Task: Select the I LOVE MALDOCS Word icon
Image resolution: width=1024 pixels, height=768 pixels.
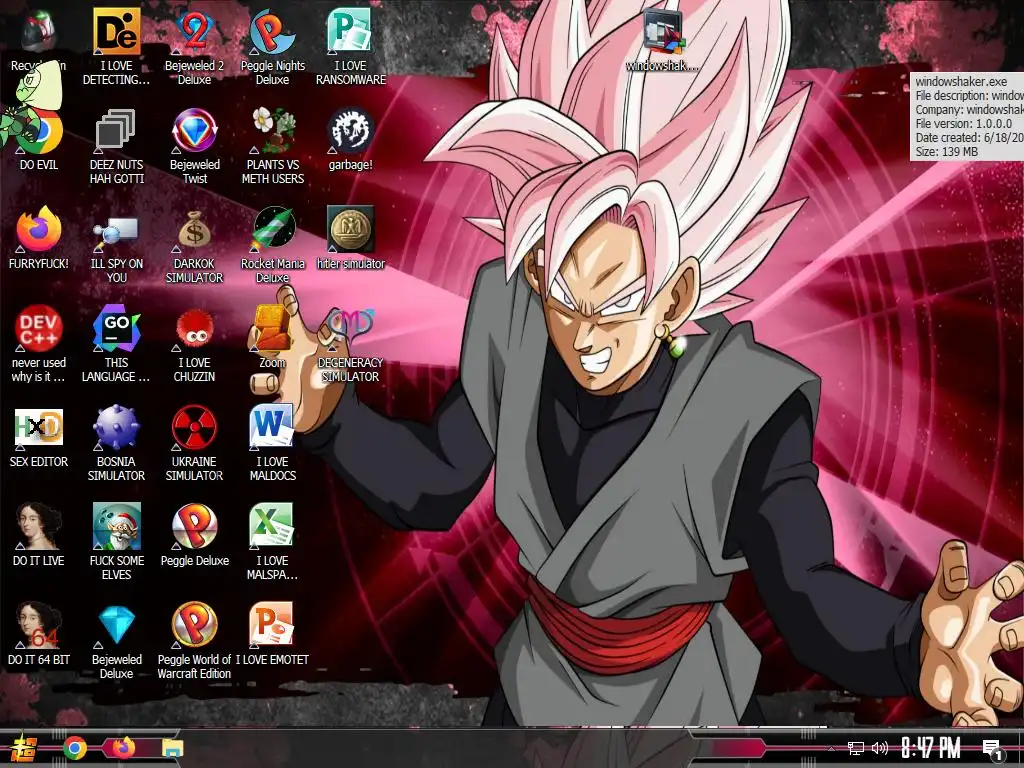Action: [x=272, y=427]
